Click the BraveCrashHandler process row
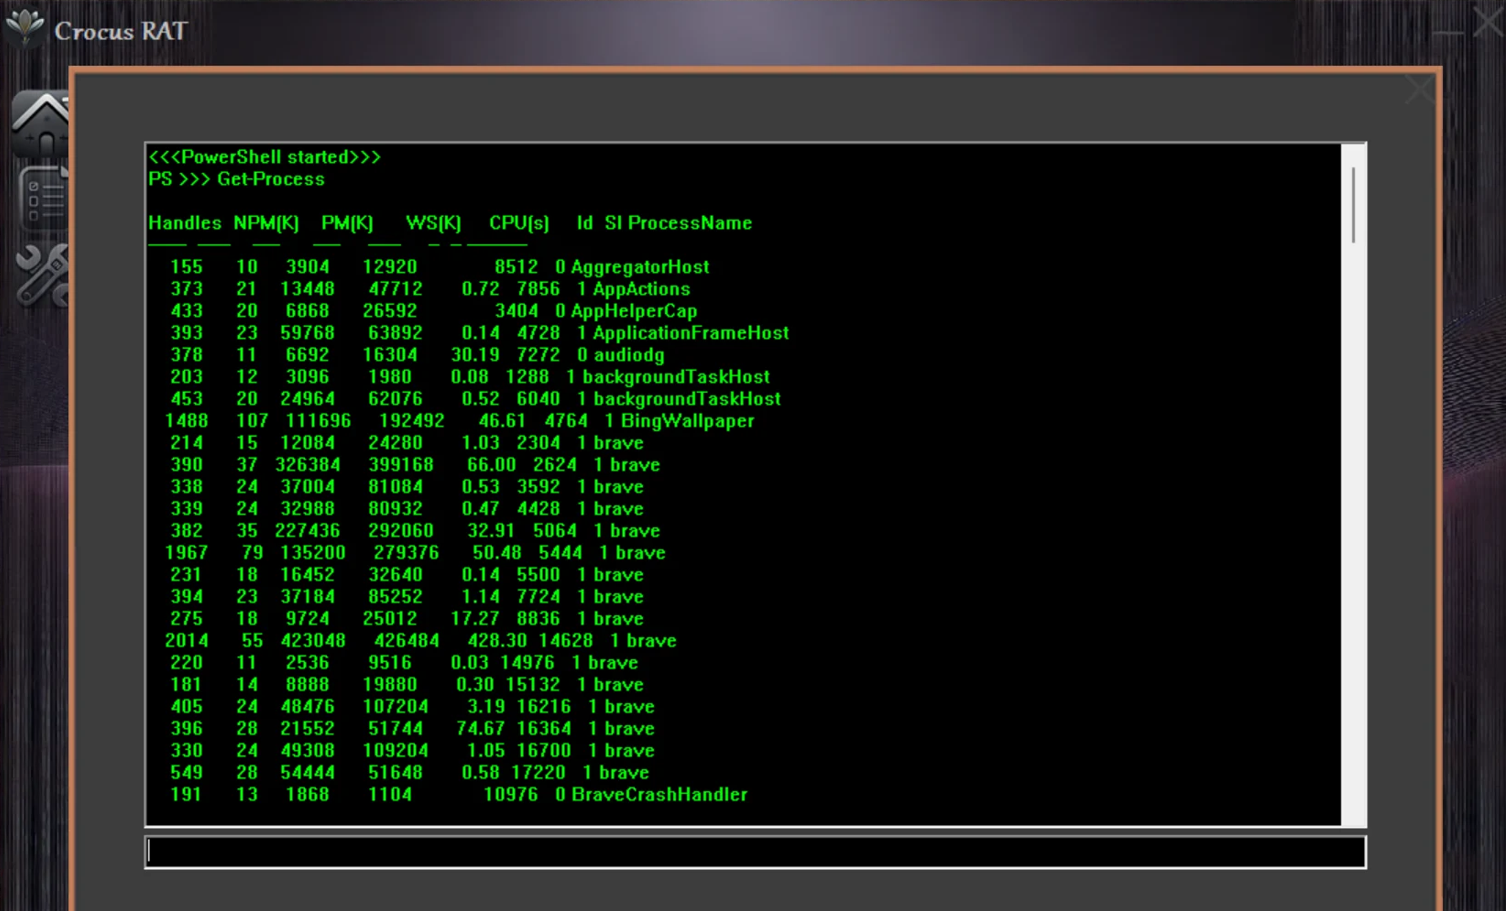 [659, 794]
